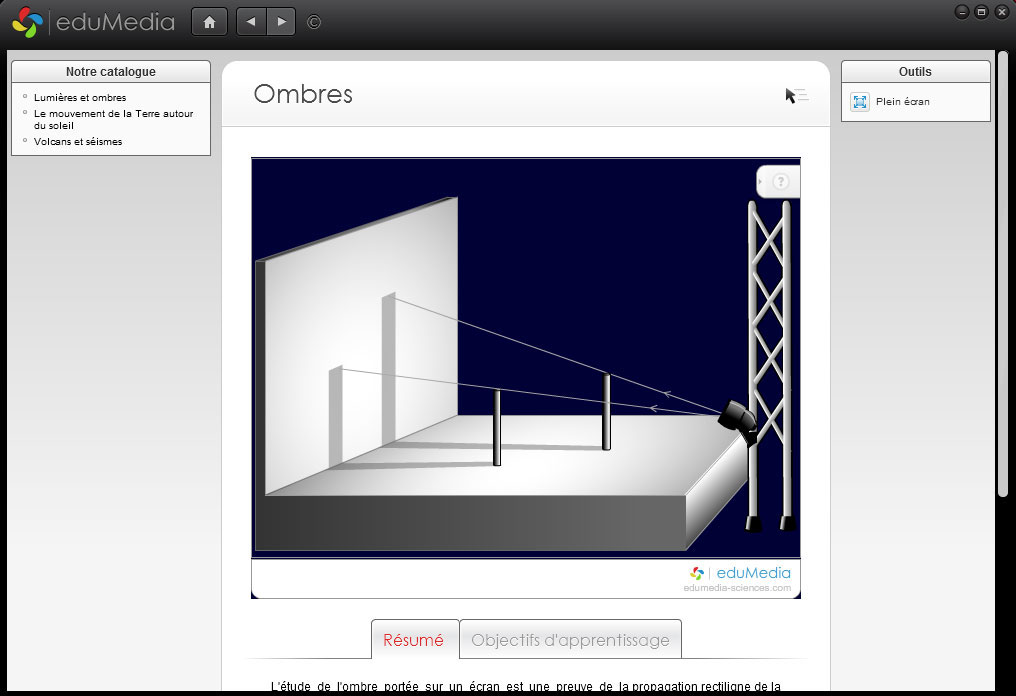Open the list menu icon beside Ombres title
Viewport: 1016px width, 696px height.
tap(797, 95)
